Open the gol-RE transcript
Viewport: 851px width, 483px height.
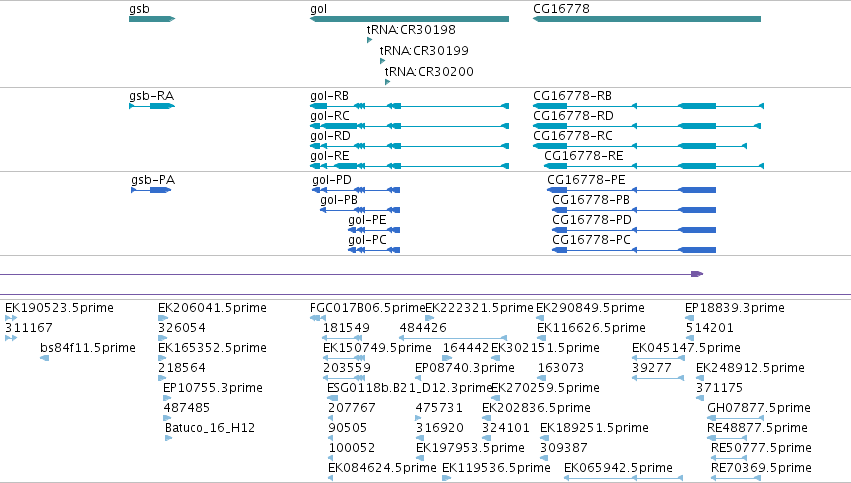coord(409,166)
